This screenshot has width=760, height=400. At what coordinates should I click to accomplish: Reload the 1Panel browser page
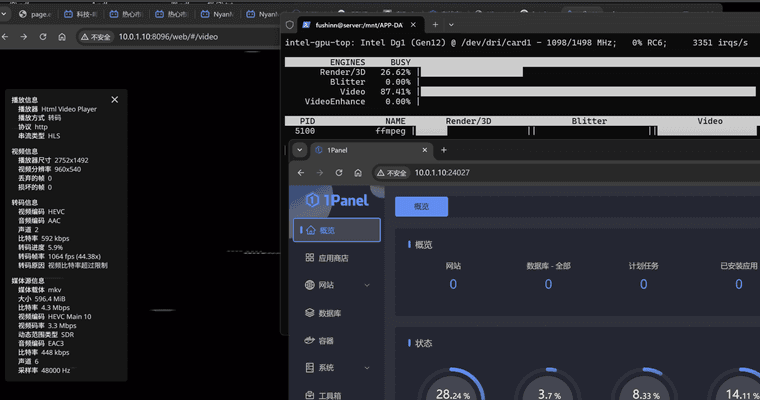[343, 173]
